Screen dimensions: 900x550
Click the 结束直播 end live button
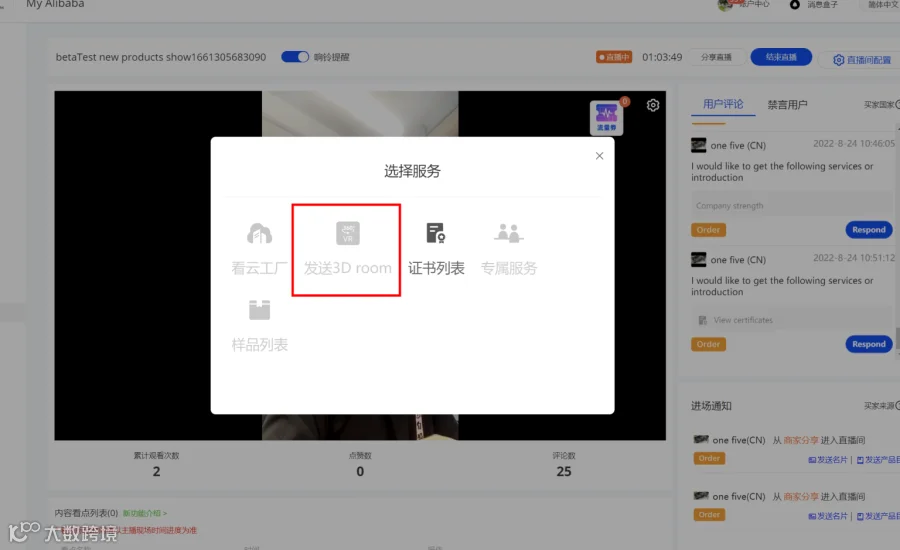(x=781, y=57)
